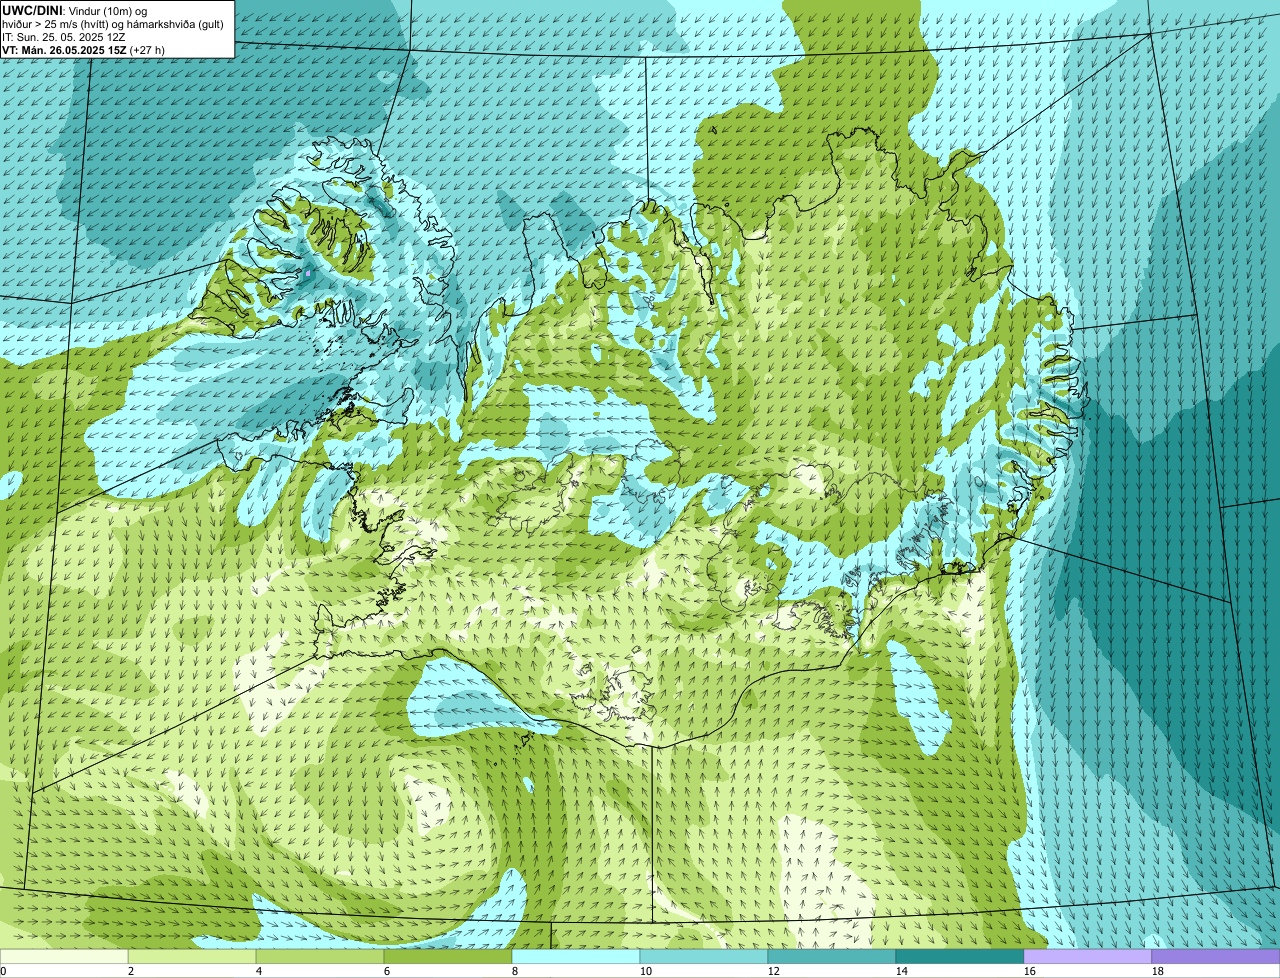Click the '10' label on the wind scale
1280x978 pixels.
coord(646,971)
